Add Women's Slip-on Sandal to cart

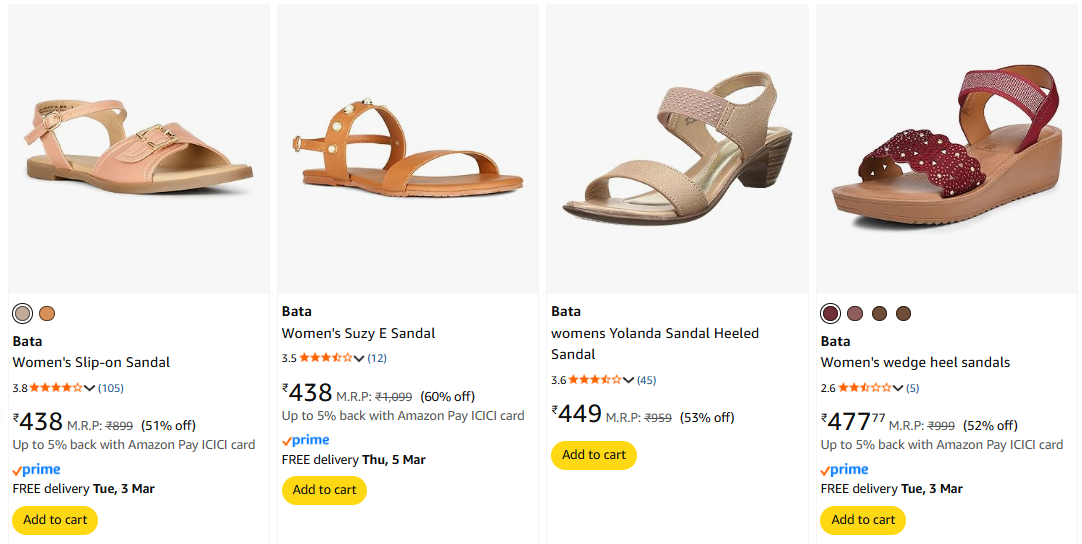pyautogui.click(x=55, y=520)
